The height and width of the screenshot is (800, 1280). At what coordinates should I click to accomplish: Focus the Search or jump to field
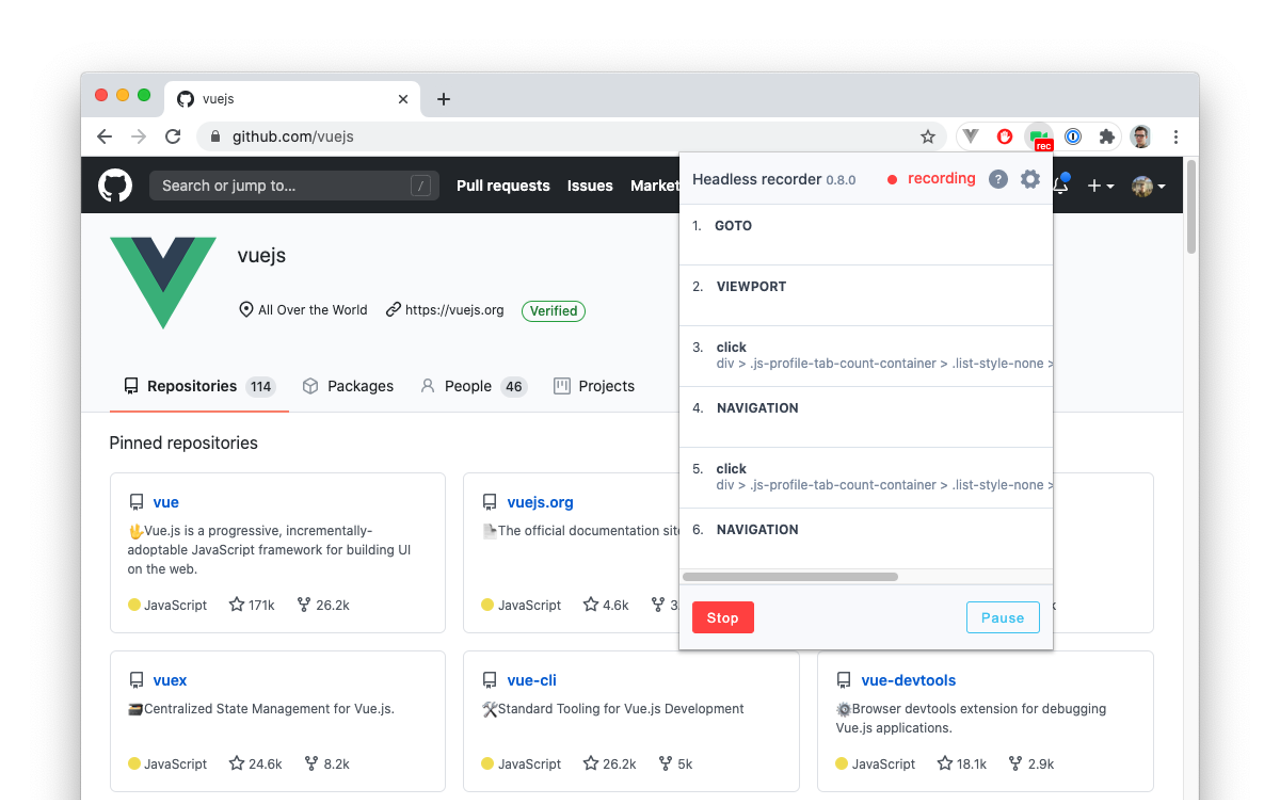click(294, 185)
